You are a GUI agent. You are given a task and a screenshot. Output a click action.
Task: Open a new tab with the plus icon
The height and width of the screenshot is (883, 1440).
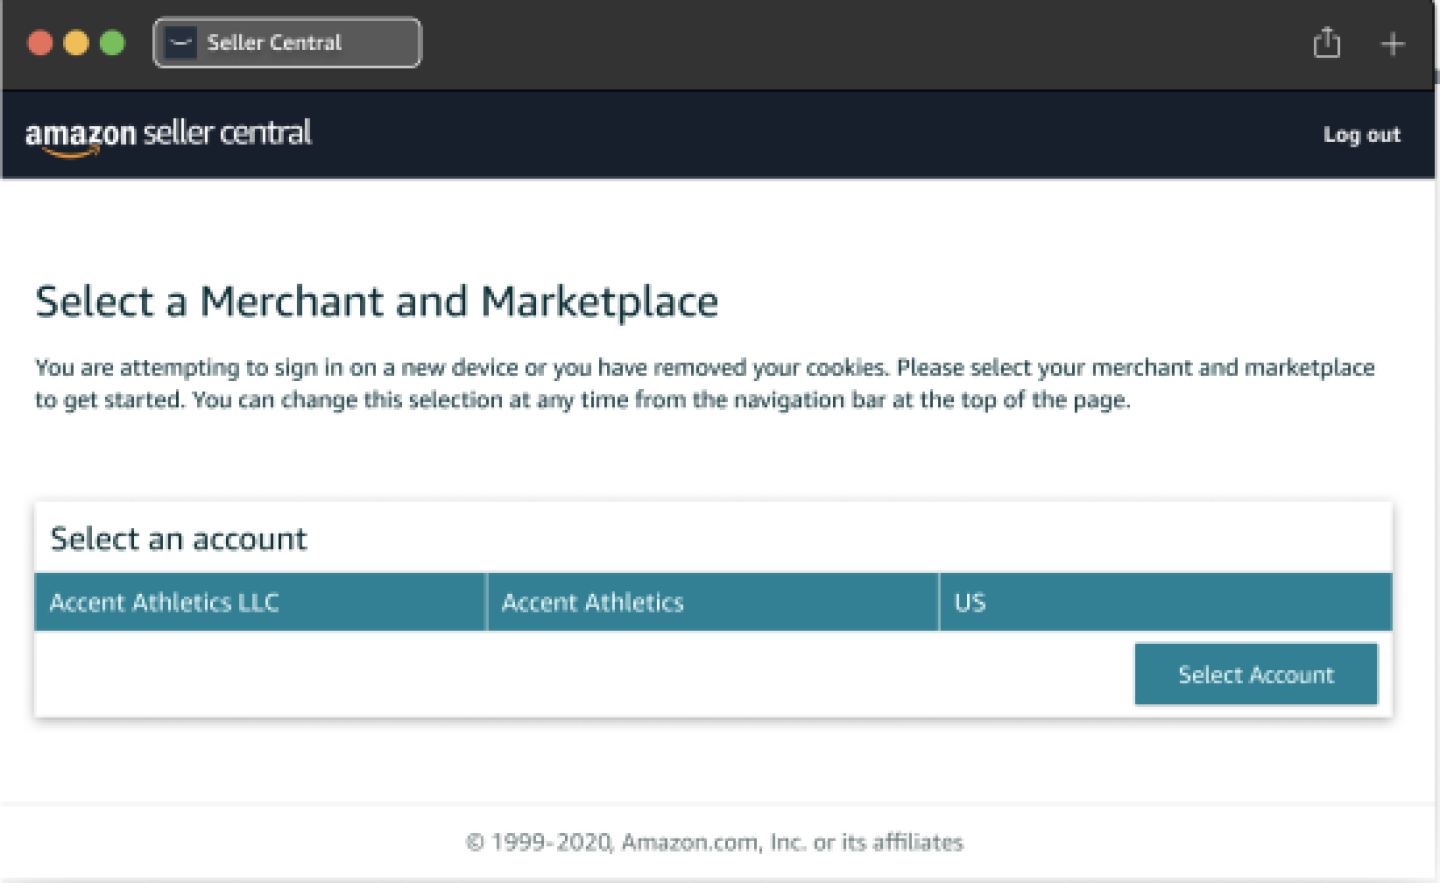point(1392,43)
